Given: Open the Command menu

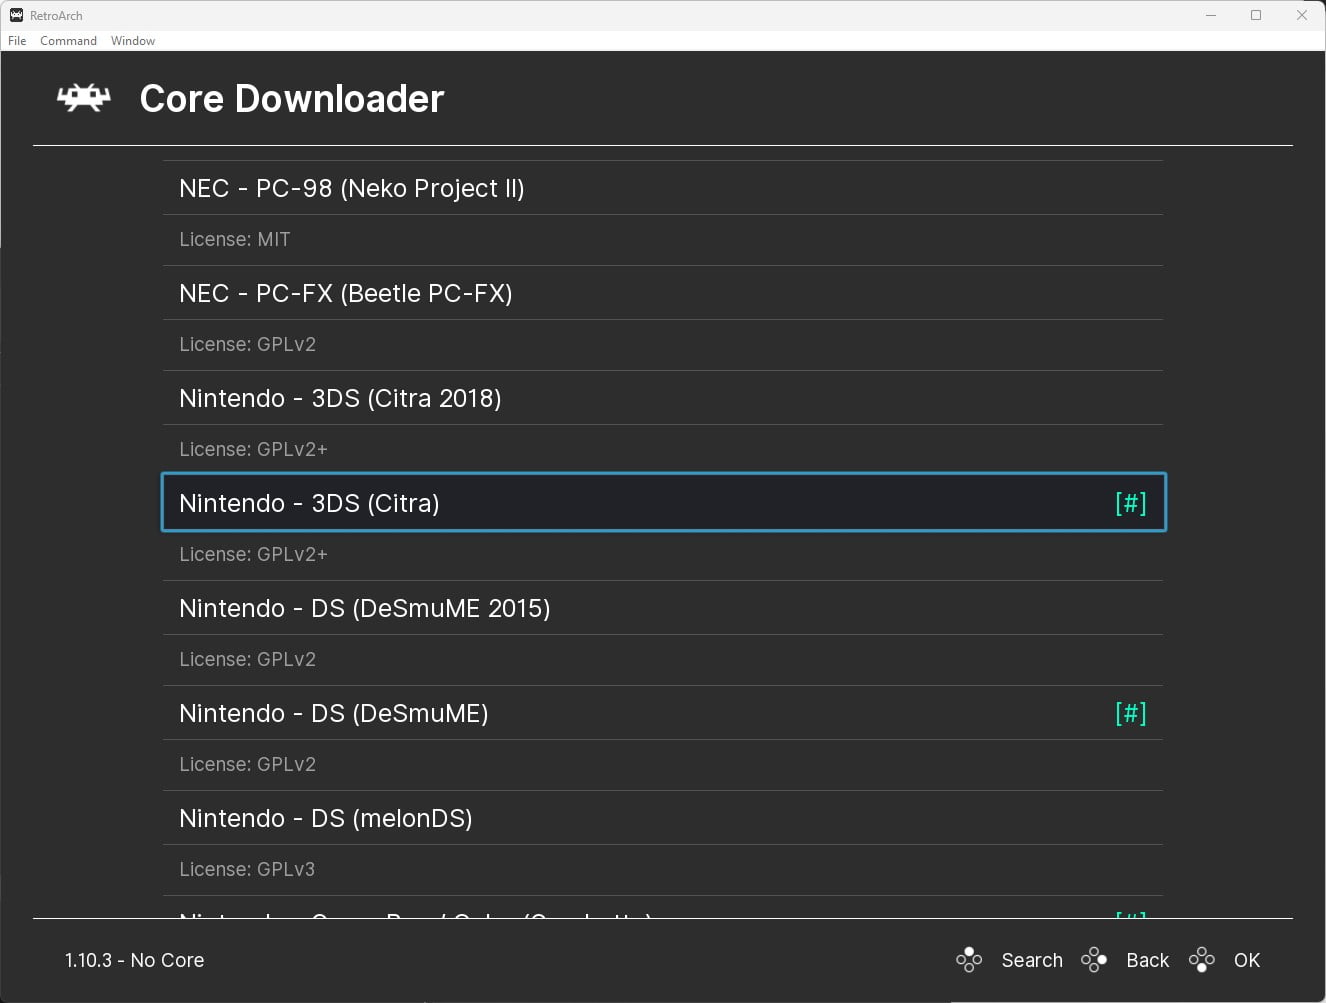Looking at the screenshot, I should click(68, 40).
